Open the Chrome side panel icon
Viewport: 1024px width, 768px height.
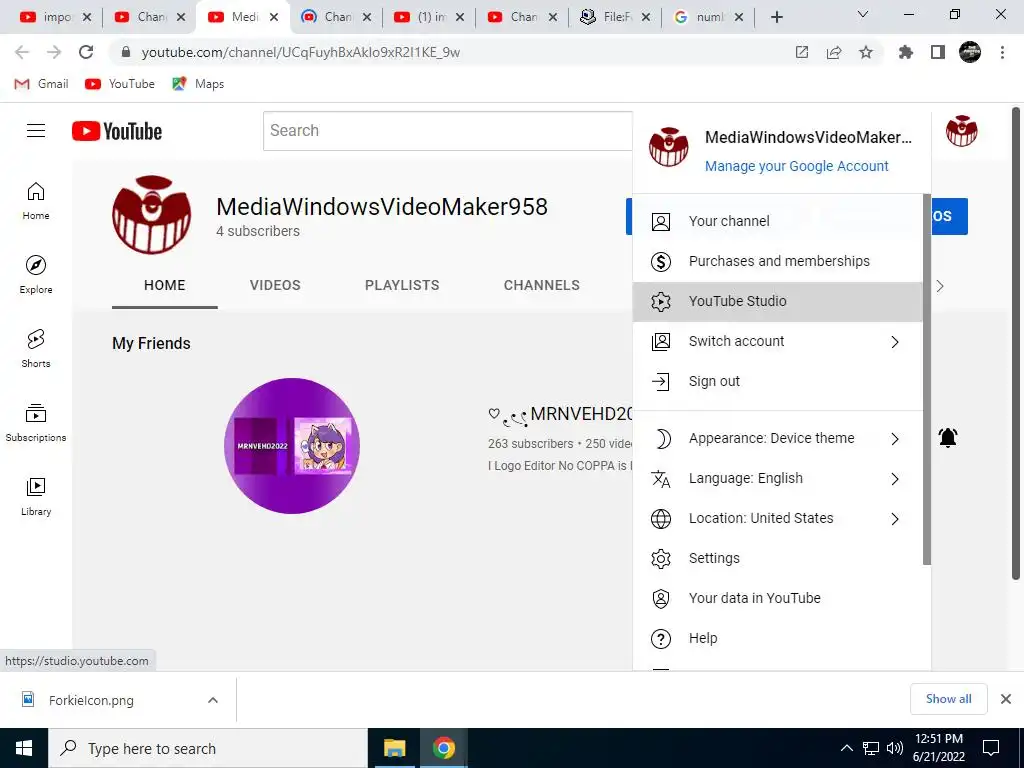pyautogui.click(x=938, y=52)
